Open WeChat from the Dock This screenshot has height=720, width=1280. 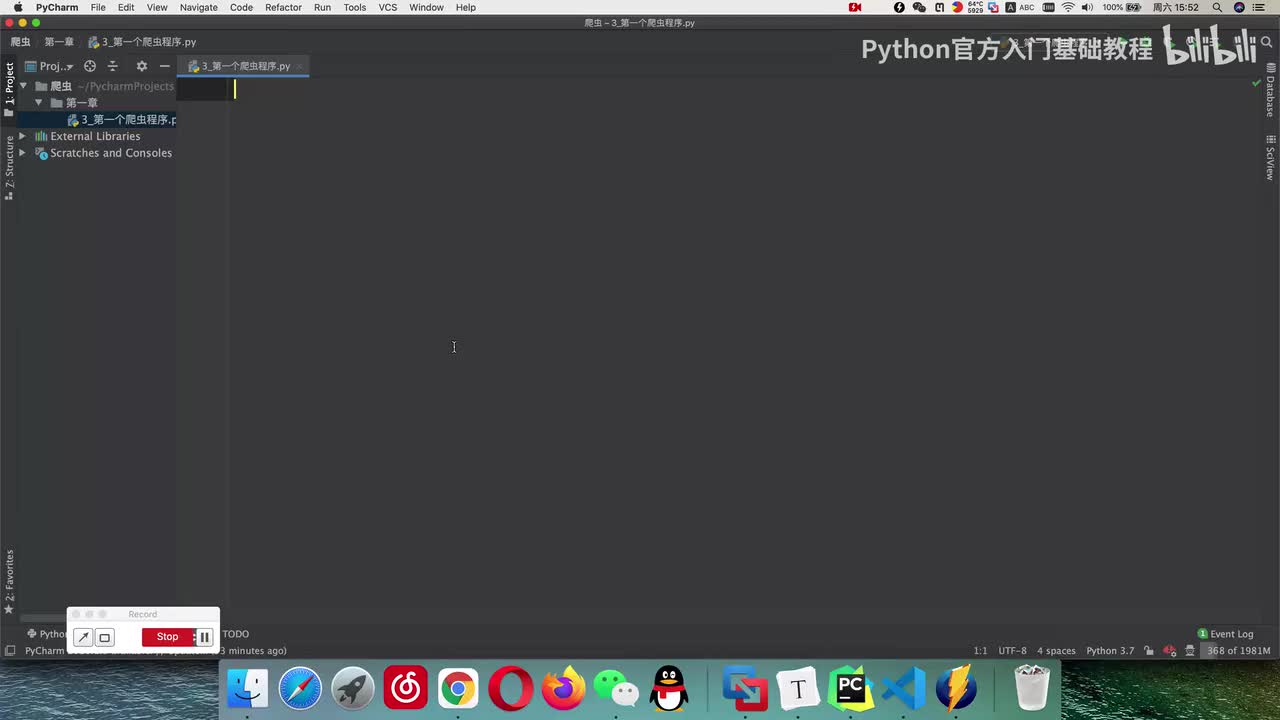616,689
